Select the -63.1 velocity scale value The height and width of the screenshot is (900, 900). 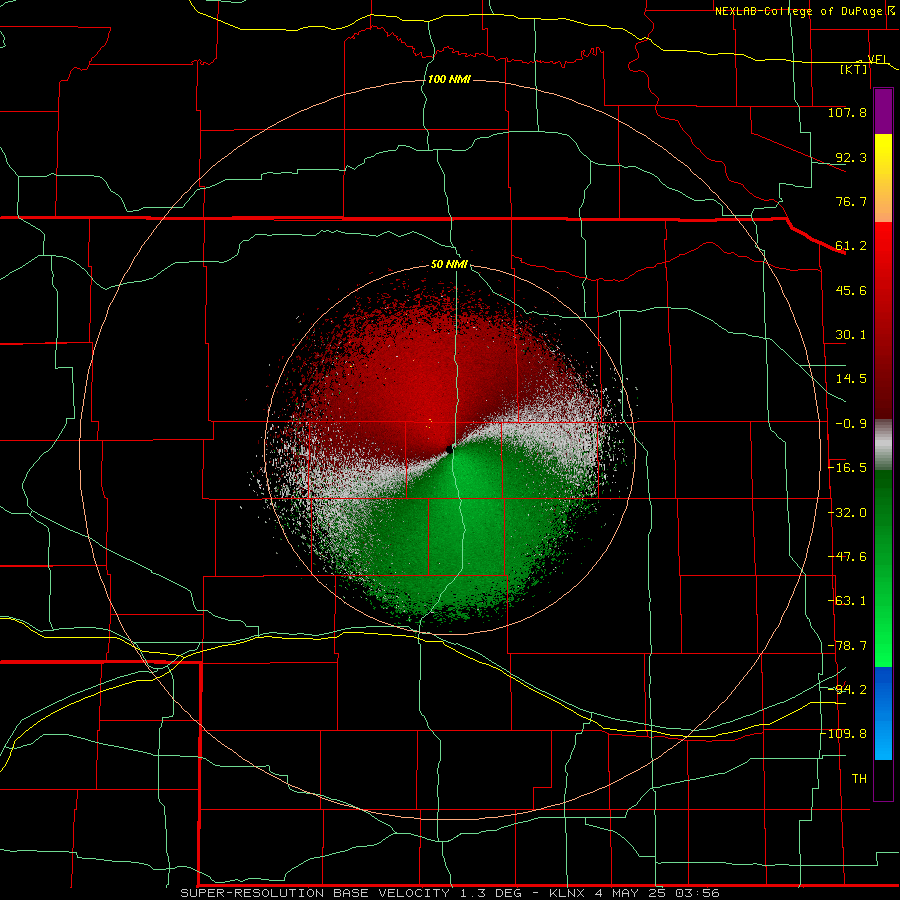click(847, 601)
